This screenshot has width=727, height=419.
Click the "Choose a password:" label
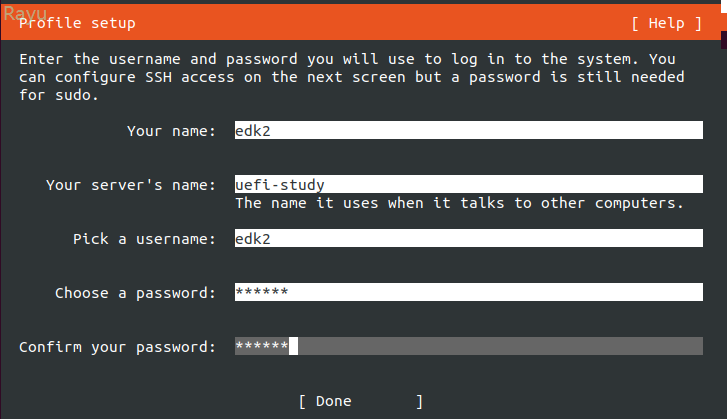tap(135, 293)
